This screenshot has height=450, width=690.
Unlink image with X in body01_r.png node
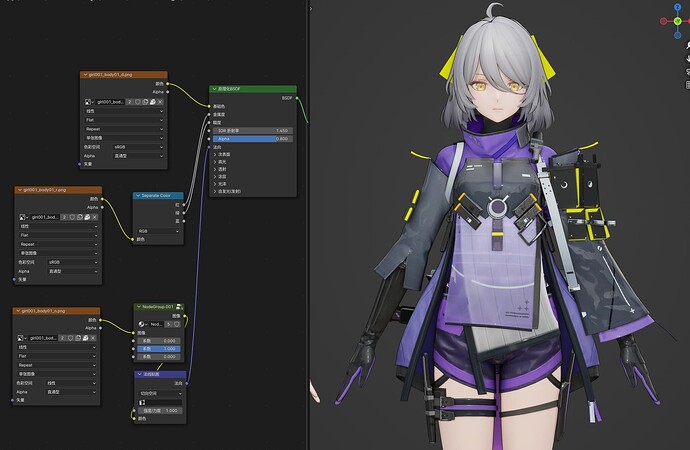click(x=95, y=217)
